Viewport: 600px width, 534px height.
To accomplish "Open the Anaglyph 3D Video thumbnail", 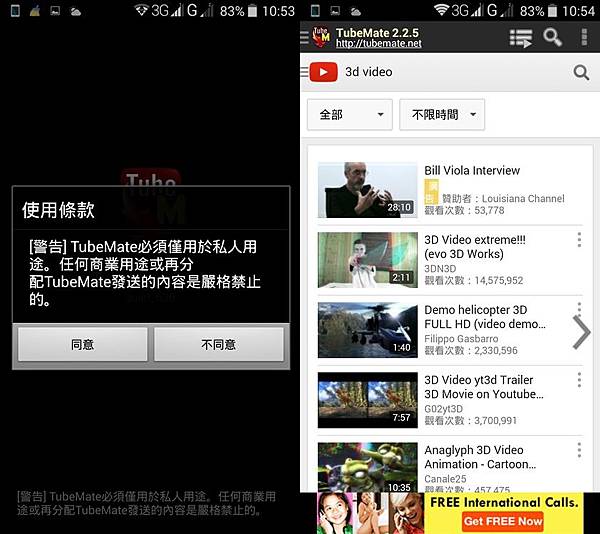I will point(367,467).
